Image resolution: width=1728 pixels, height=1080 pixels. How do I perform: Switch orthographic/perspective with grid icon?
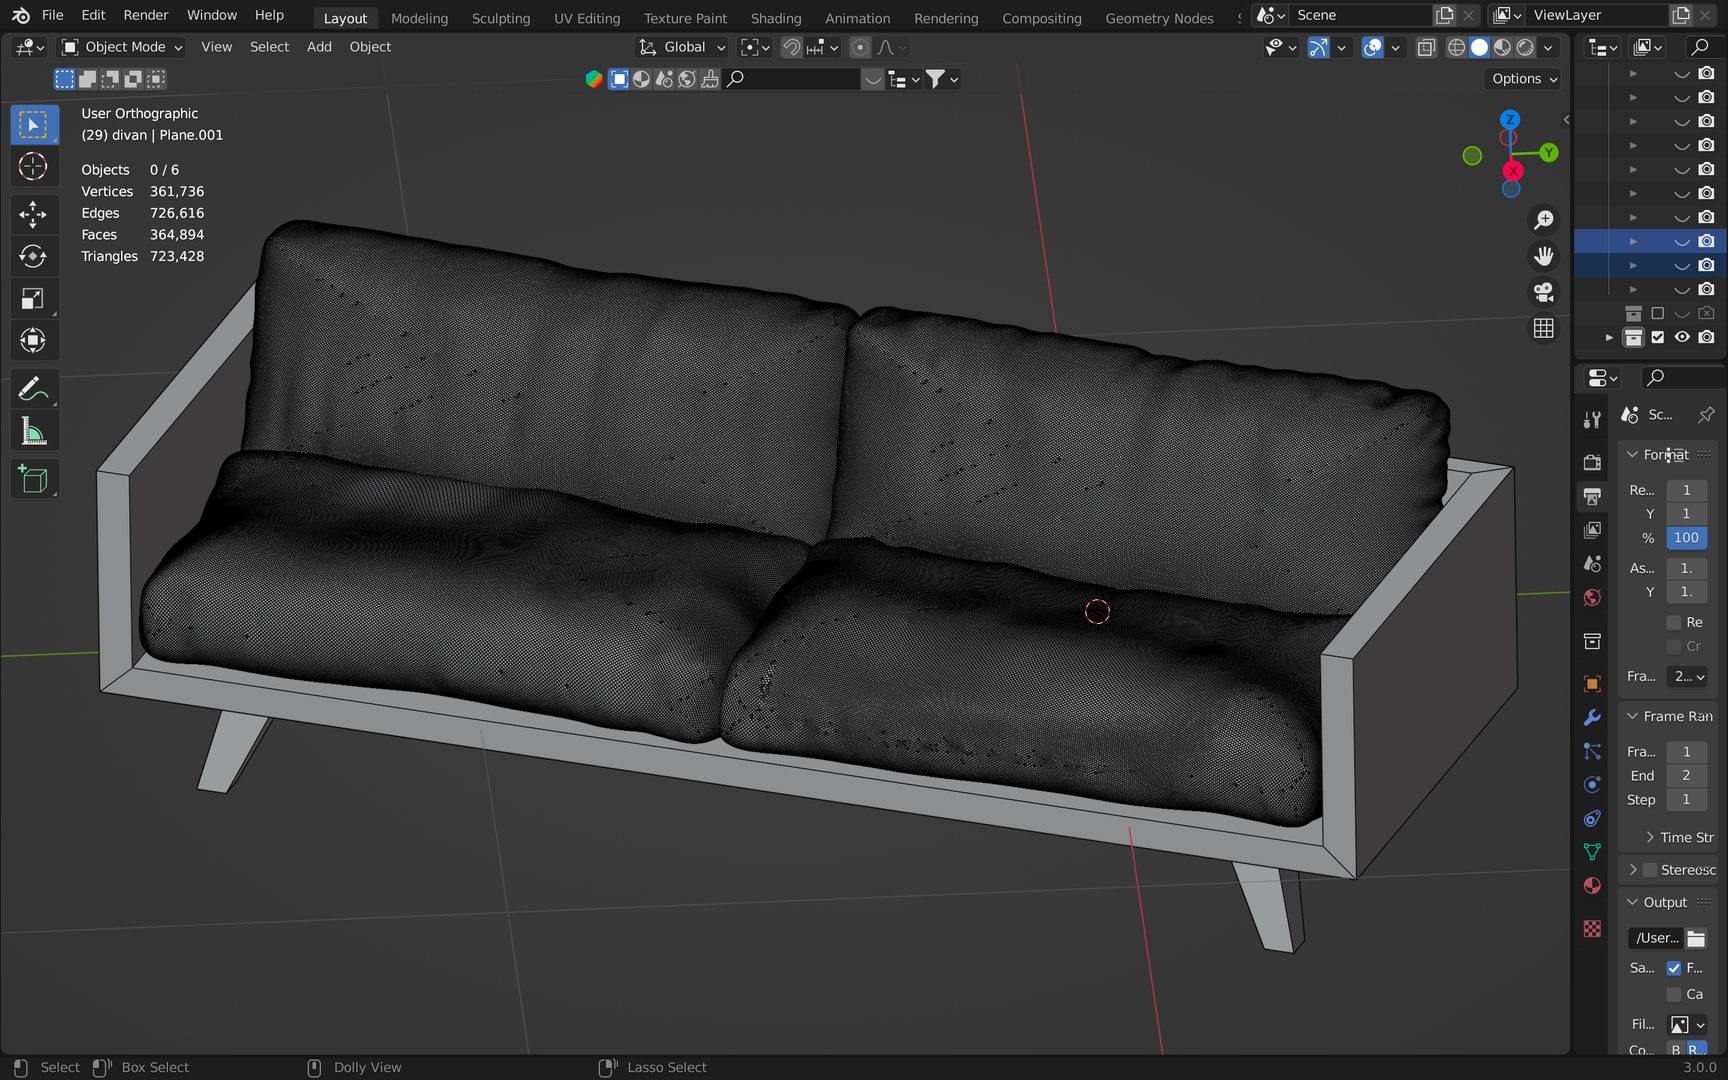click(x=1544, y=328)
